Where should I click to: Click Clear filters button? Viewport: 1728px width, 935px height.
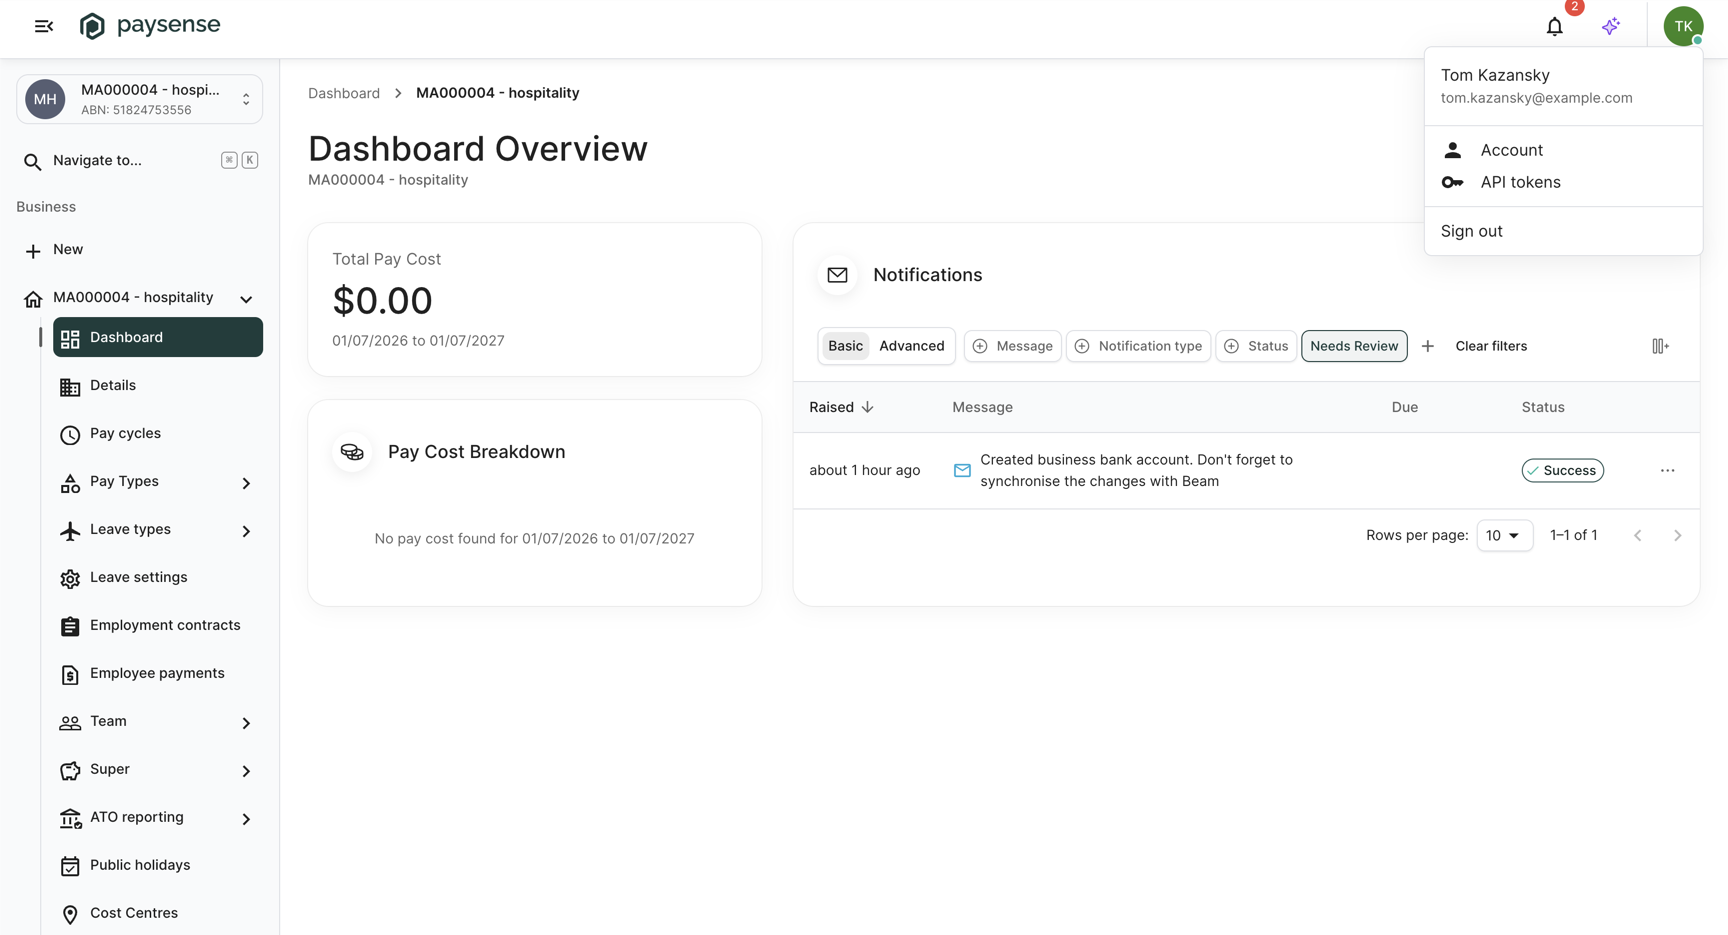[1491, 346]
